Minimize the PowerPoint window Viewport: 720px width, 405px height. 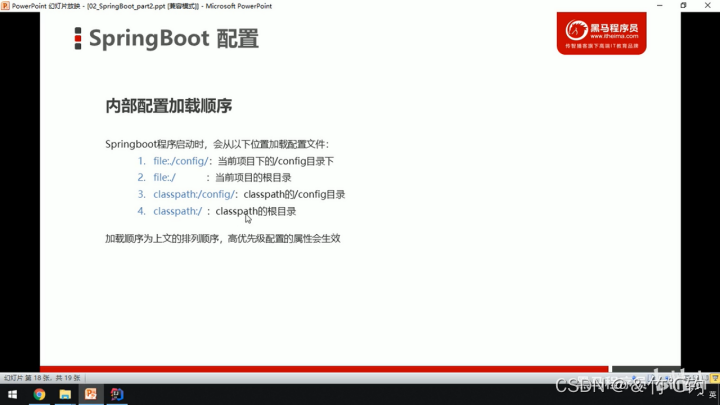660,6
